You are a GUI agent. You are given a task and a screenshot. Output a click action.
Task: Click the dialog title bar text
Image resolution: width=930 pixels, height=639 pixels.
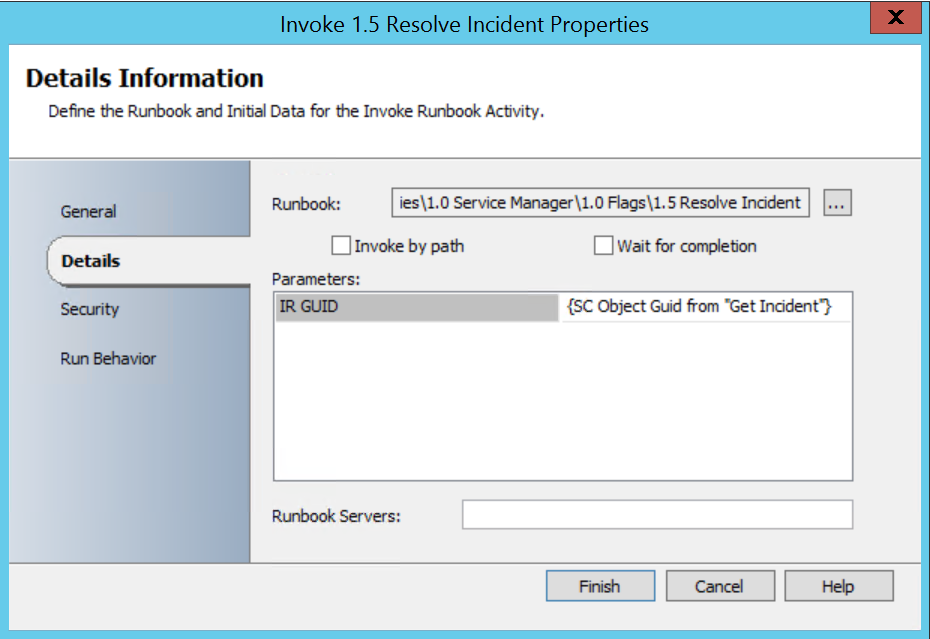pos(464,24)
